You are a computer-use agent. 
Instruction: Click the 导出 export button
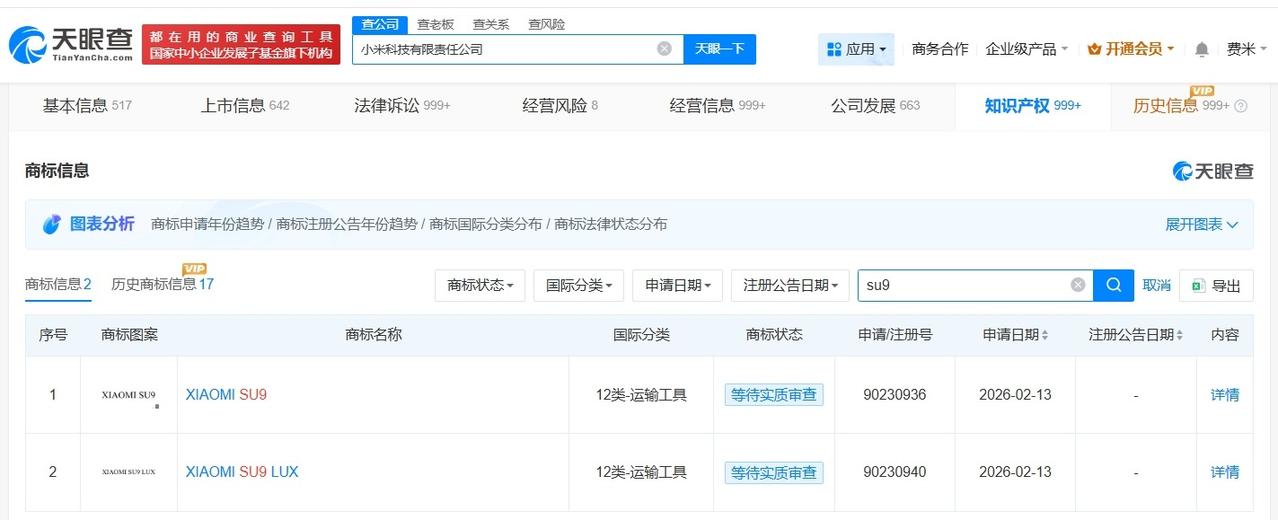1216,285
